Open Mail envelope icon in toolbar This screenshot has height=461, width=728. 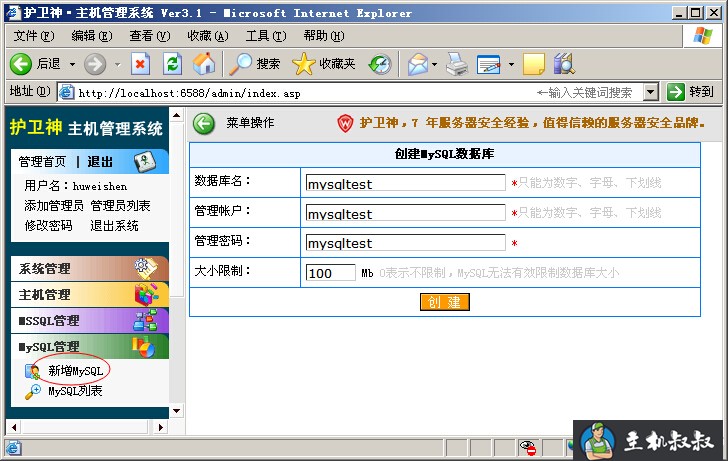(418, 64)
